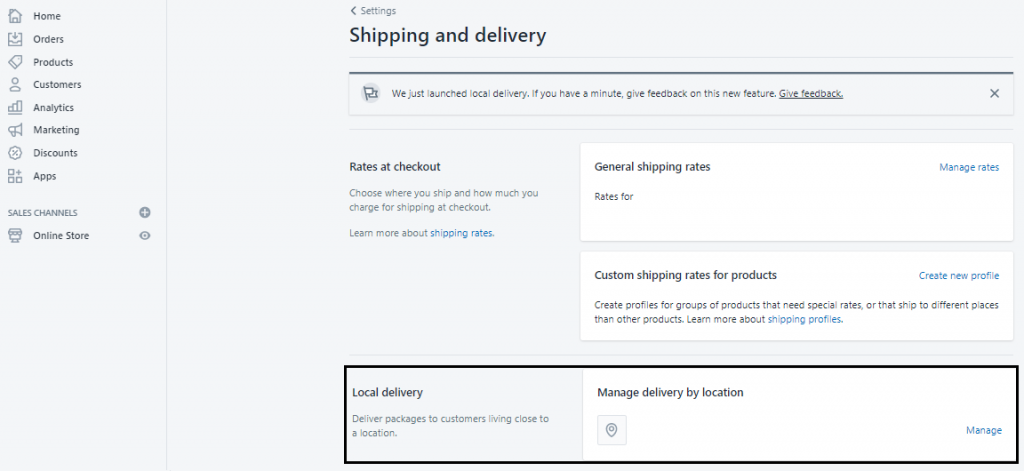1024x471 pixels.
Task: Click the Online Store storefront icon
Action: tap(15, 236)
